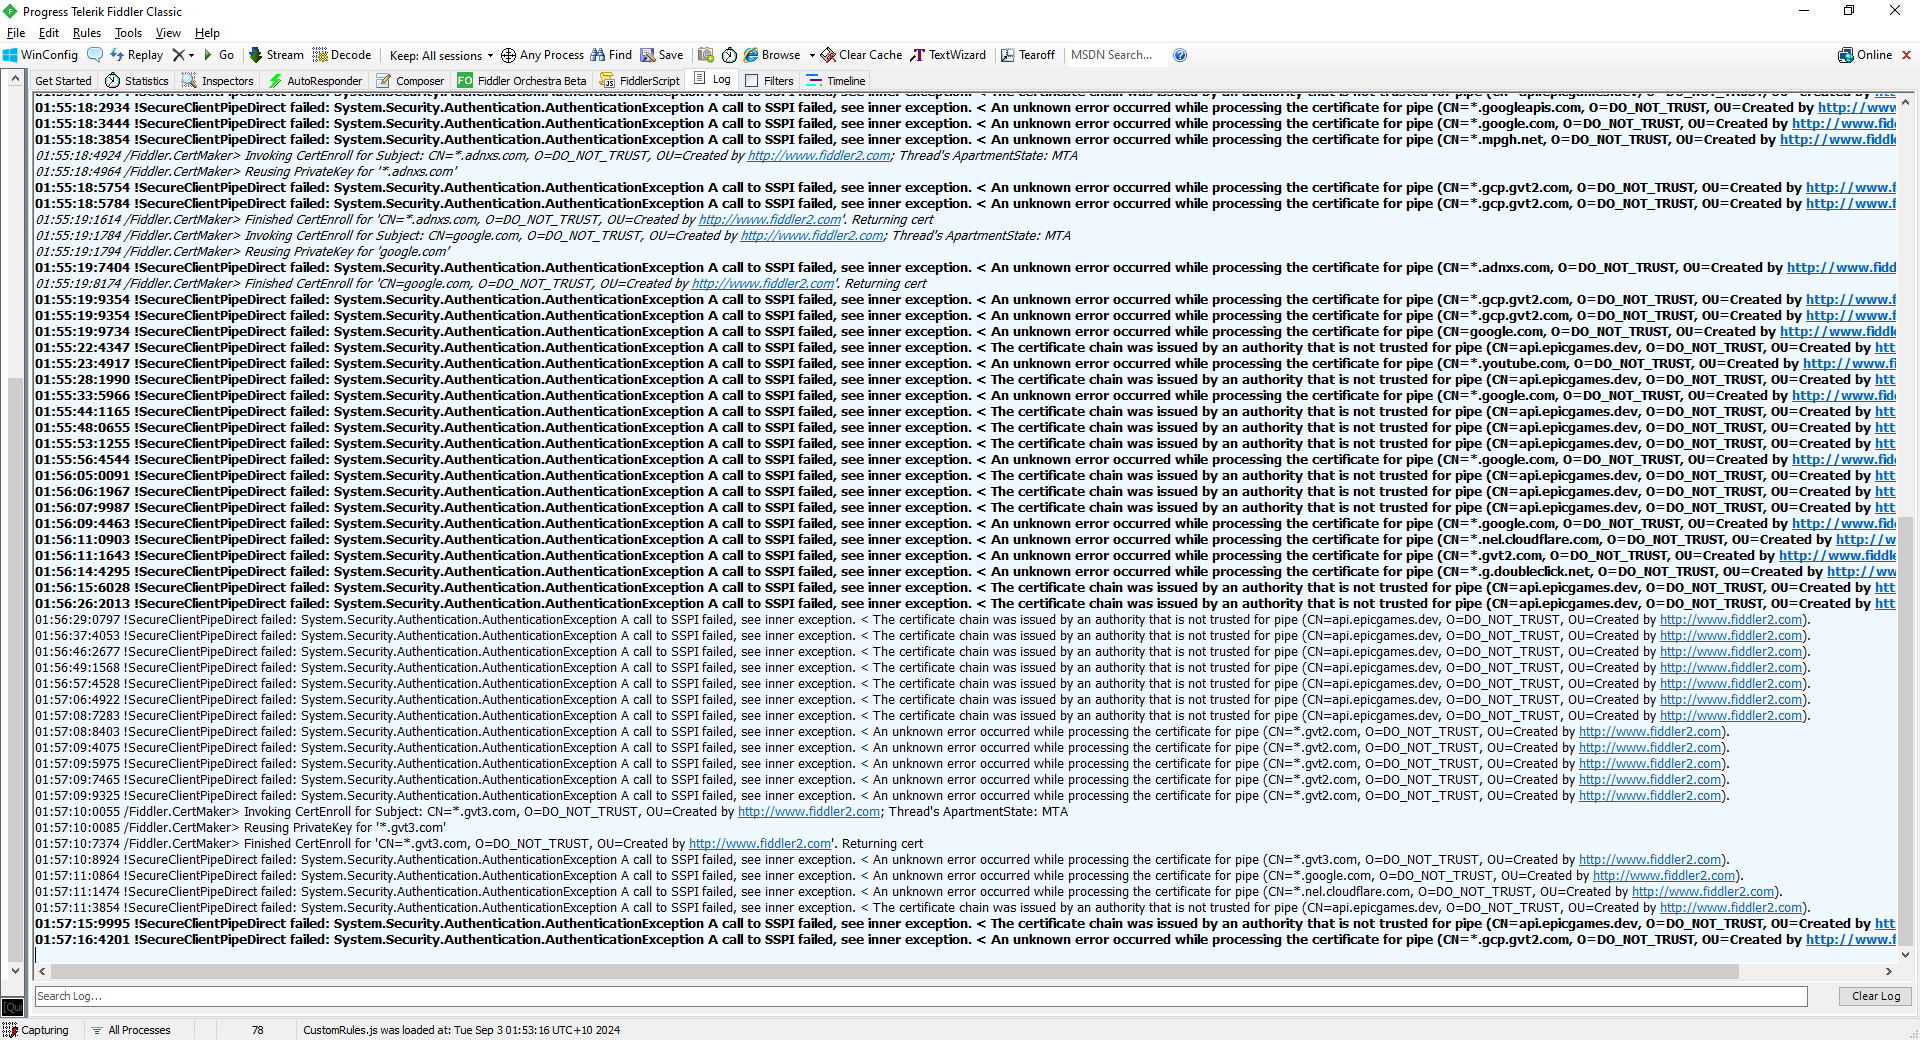1920x1040 pixels.
Task: Open the Tools menu
Action: tap(128, 33)
